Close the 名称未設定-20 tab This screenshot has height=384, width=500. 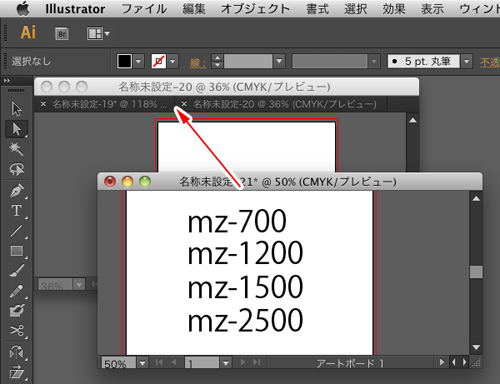click(x=184, y=104)
